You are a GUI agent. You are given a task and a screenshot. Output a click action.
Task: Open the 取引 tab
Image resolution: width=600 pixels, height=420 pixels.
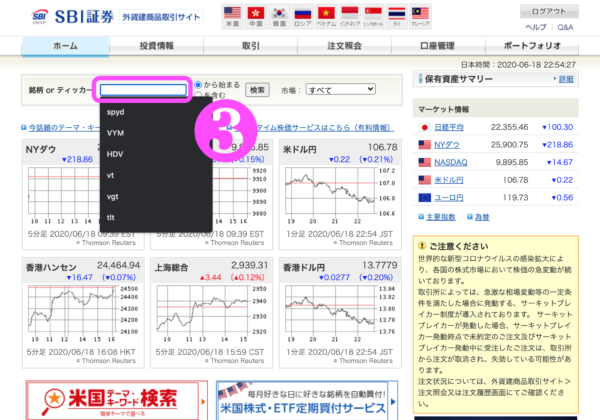click(251, 46)
